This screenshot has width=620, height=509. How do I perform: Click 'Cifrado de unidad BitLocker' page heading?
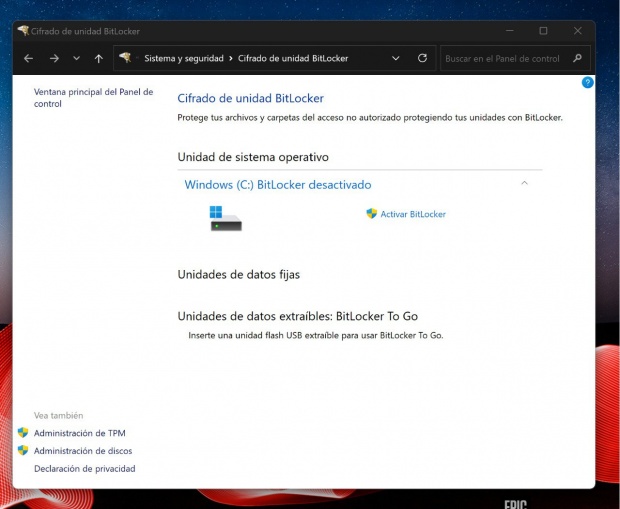coord(250,98)
